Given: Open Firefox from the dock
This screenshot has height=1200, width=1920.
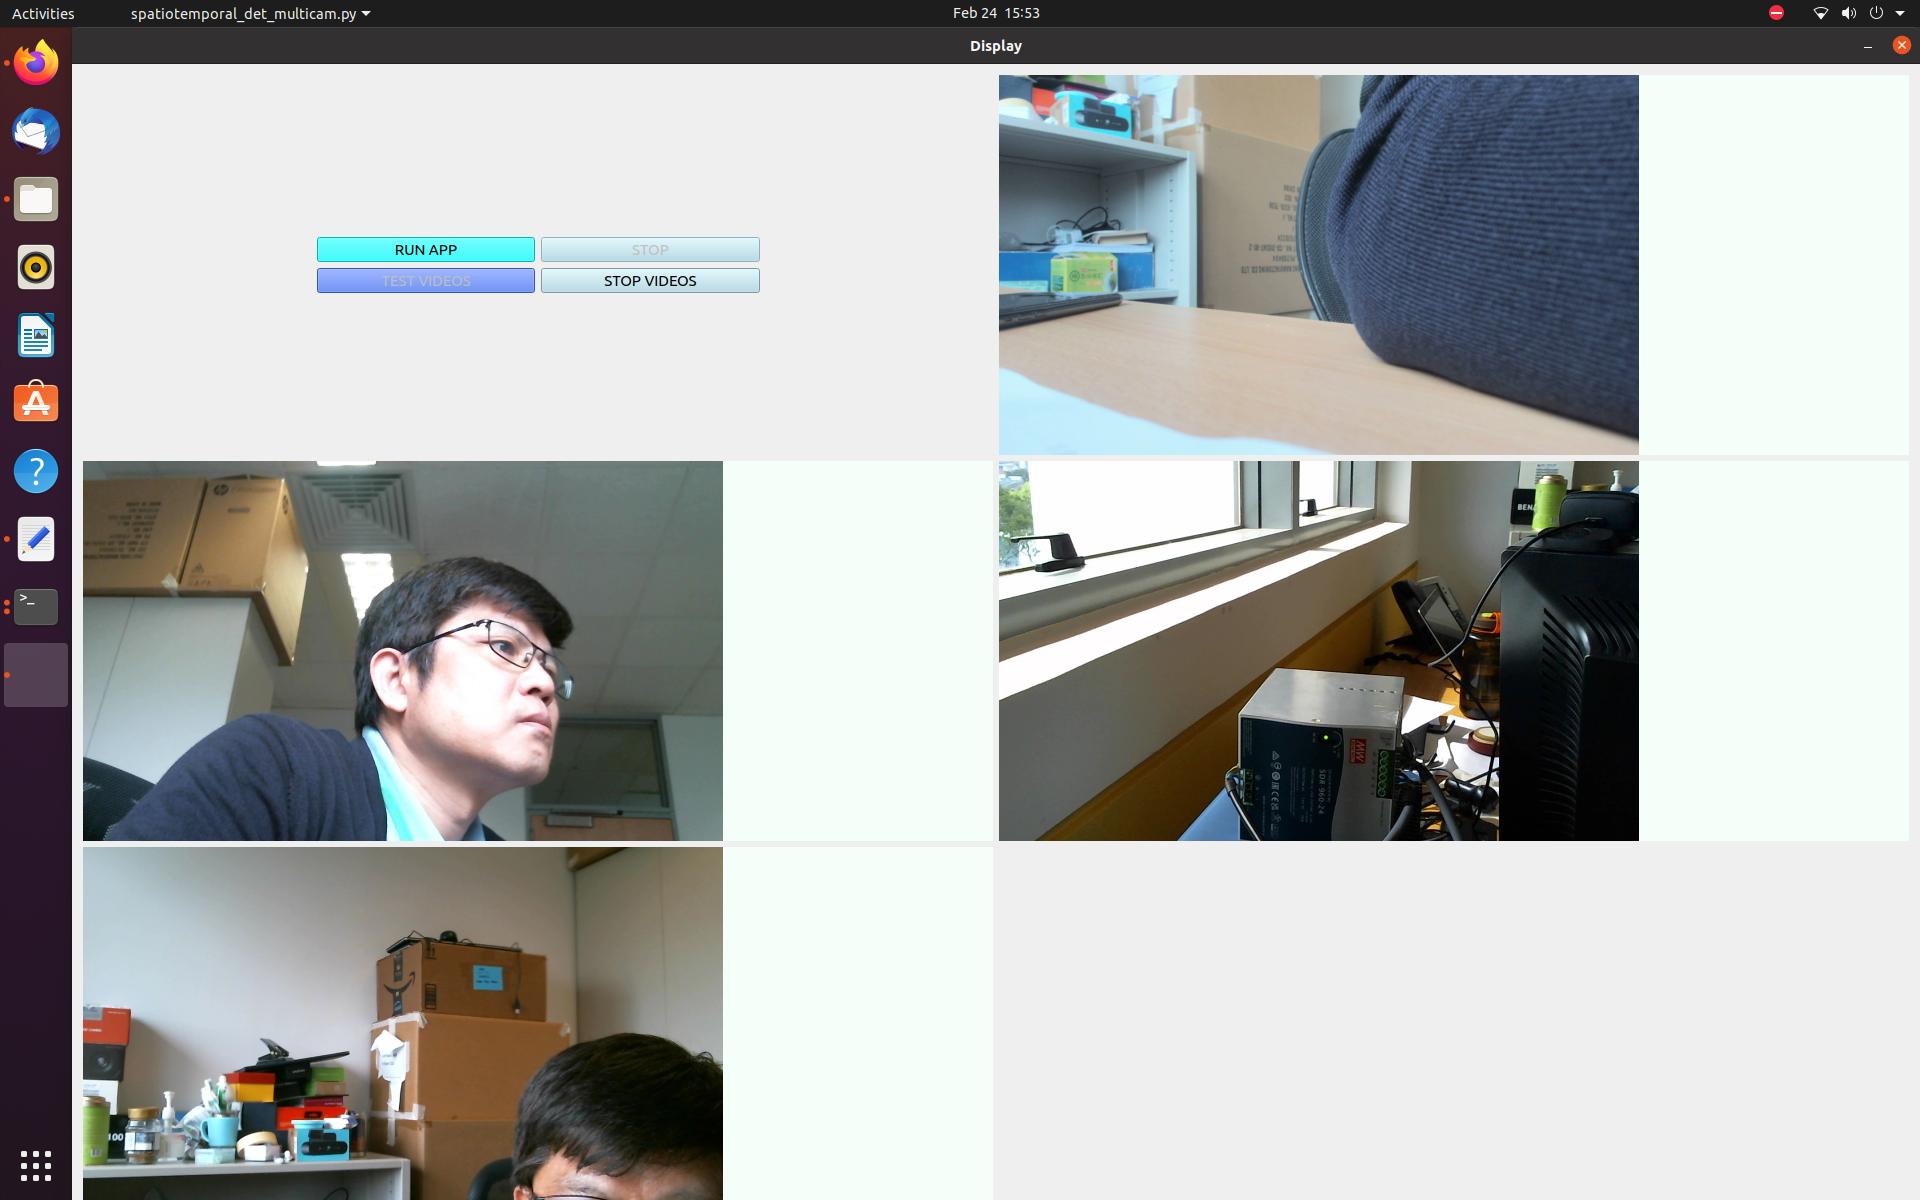Looking at the screenshot, I should [x=36, y=64].
